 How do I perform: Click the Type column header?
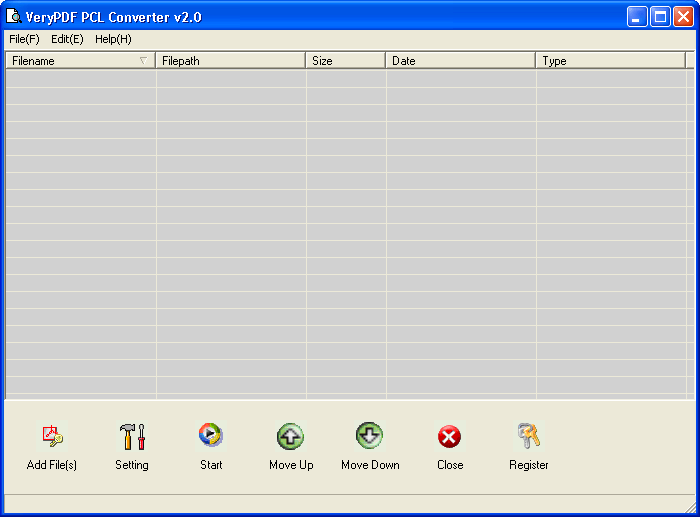point(610,61)
